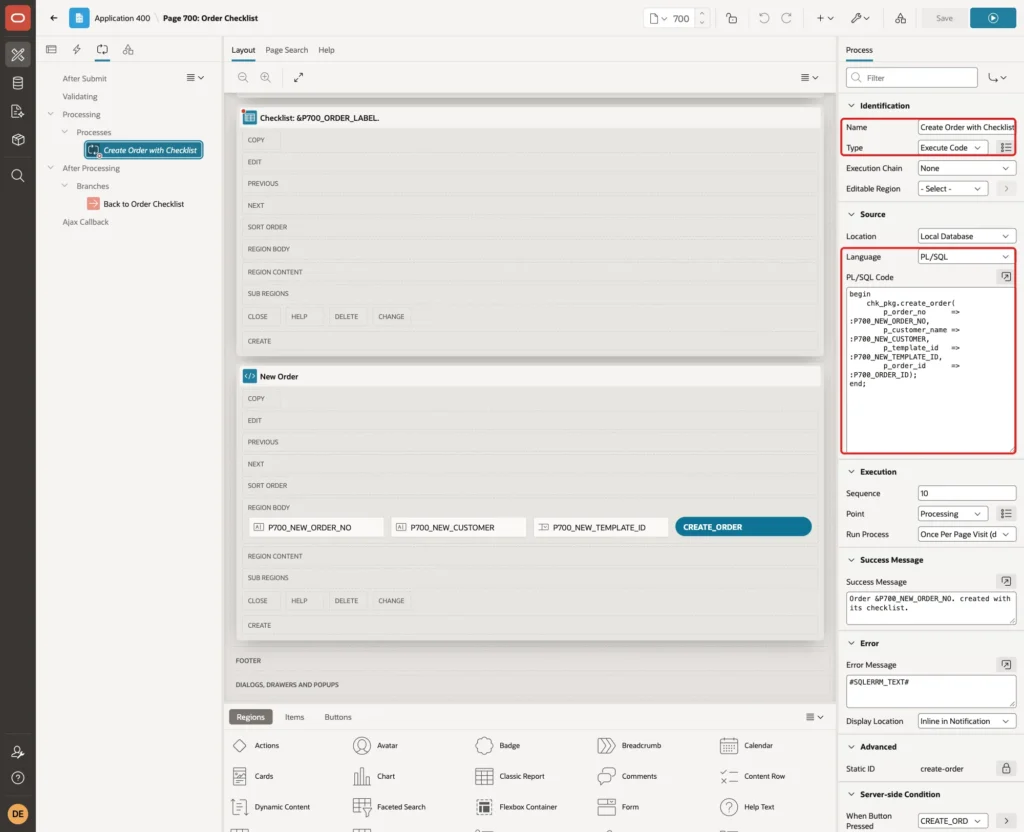Open the Execution Chain dropdown

967,168
